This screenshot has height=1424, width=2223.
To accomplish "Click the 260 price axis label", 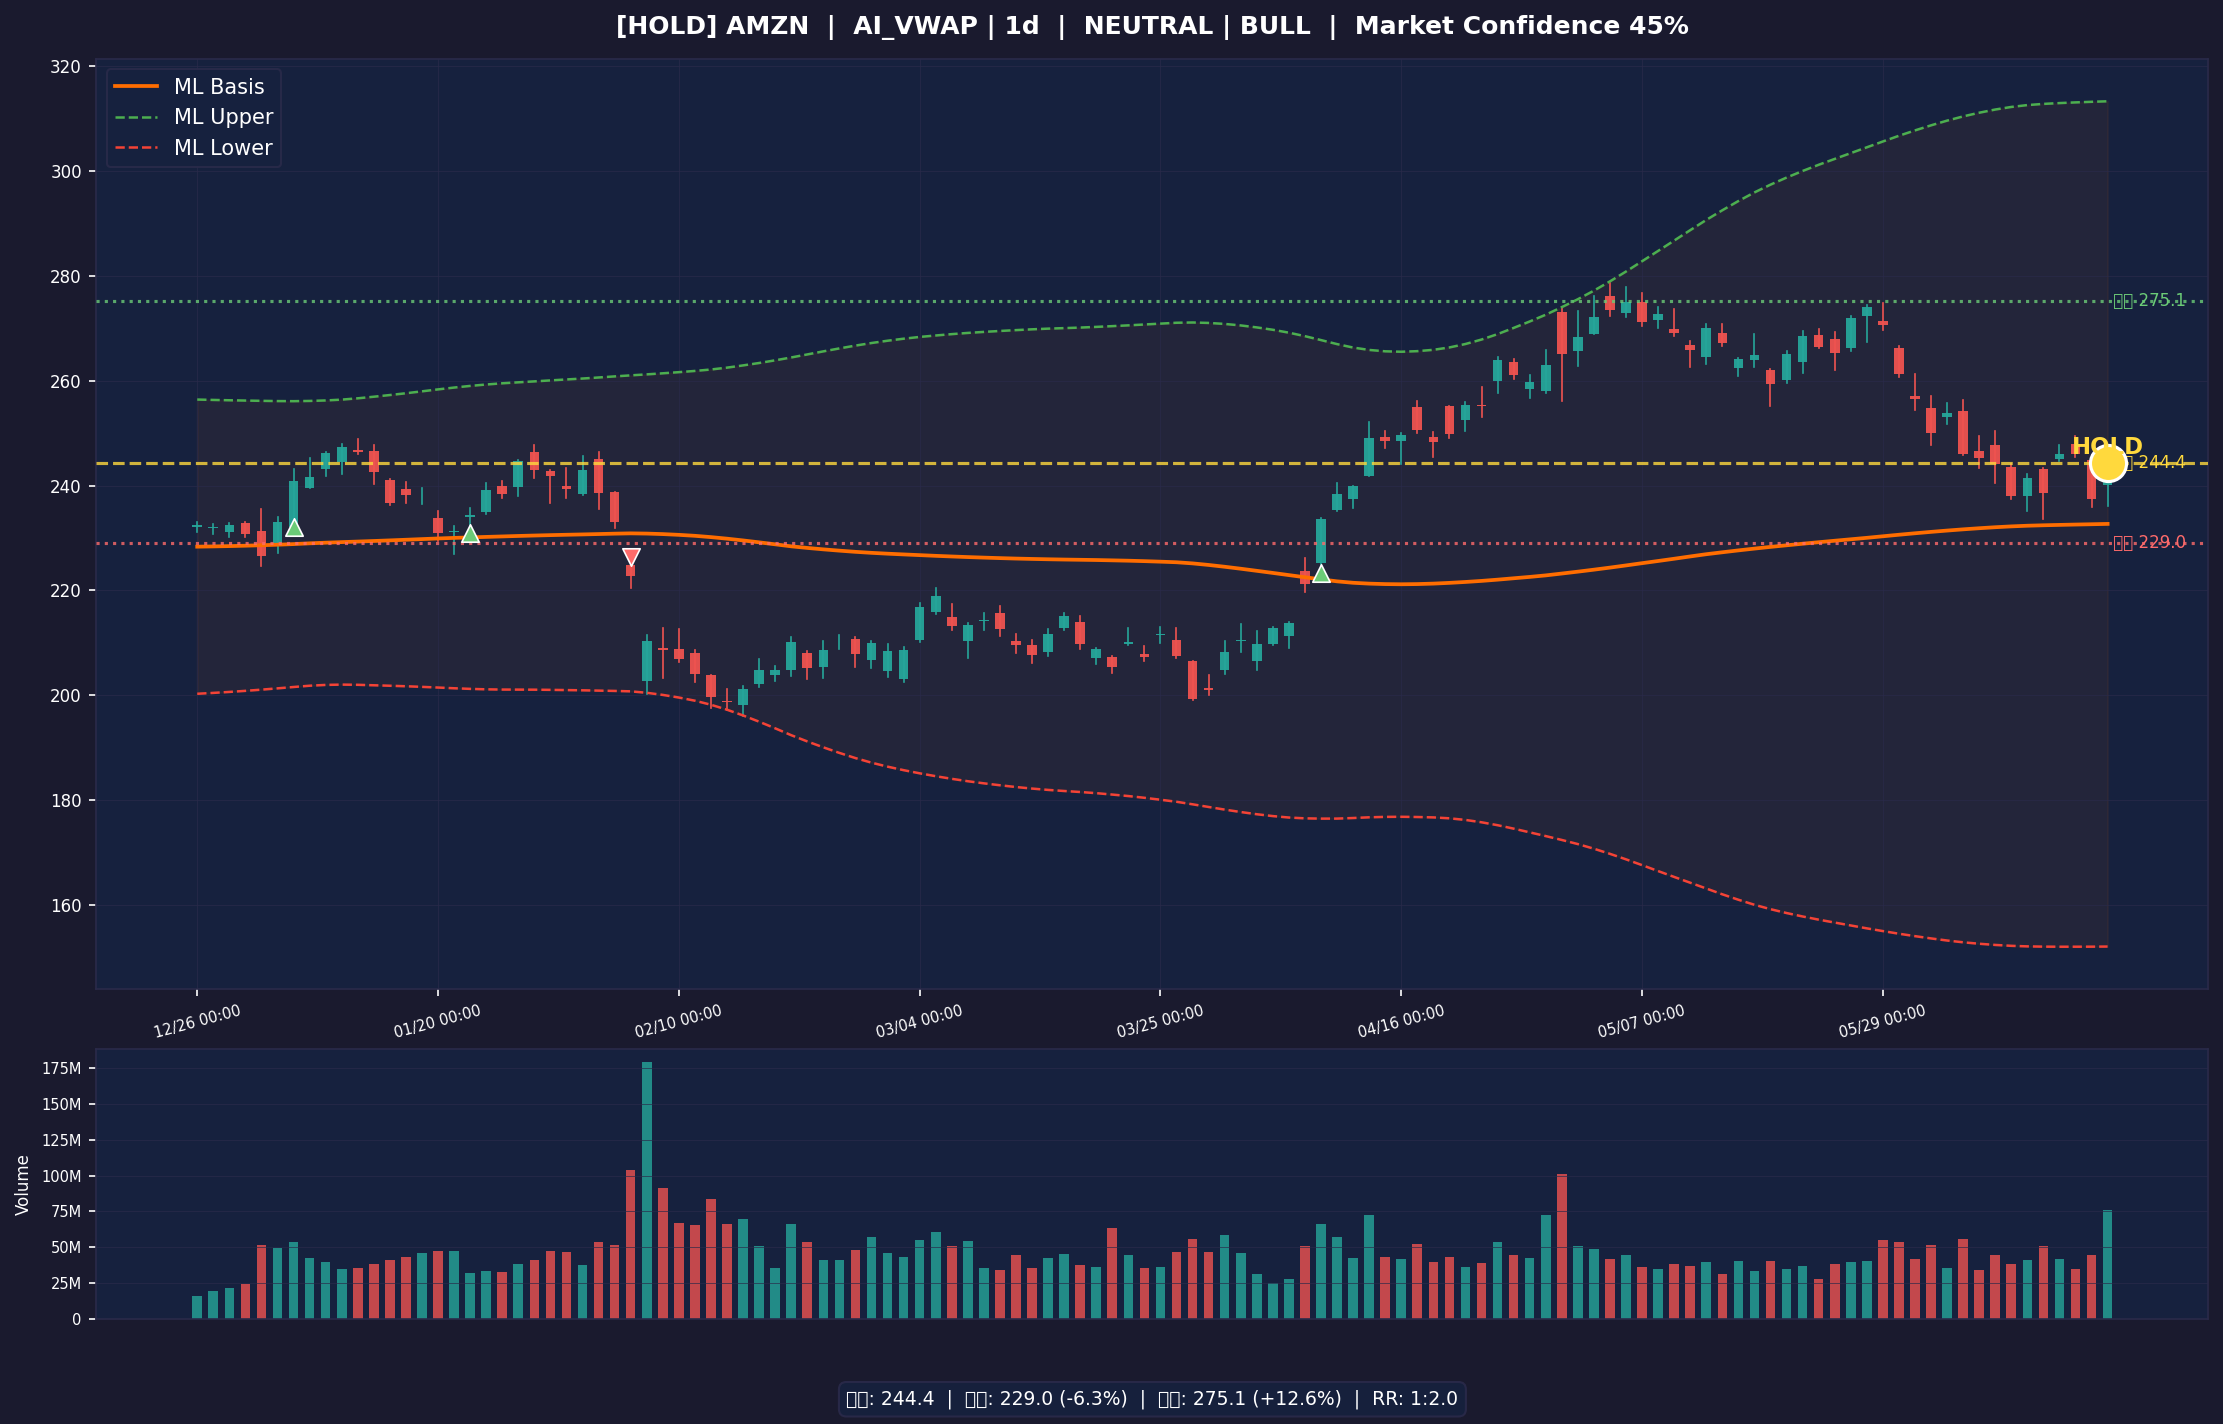I will pos(65,382).
